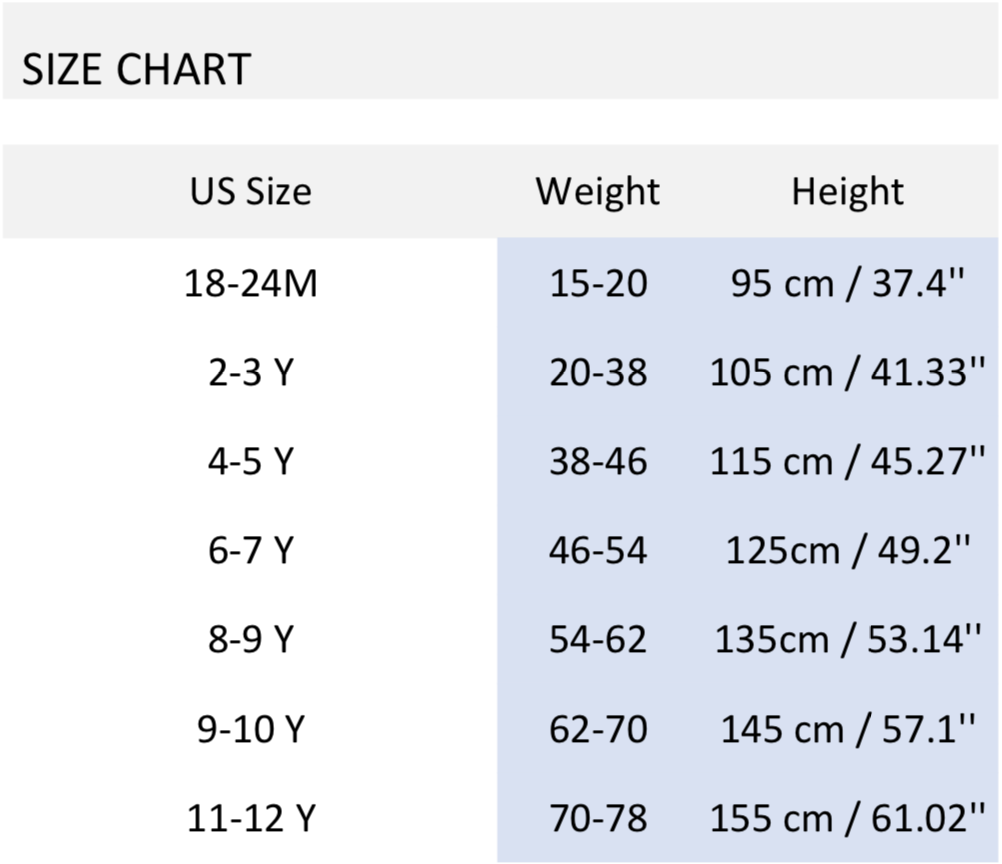Select the 6-7 Y size cell
Screen dimensions: 1002x864
(x=250, y=551)
